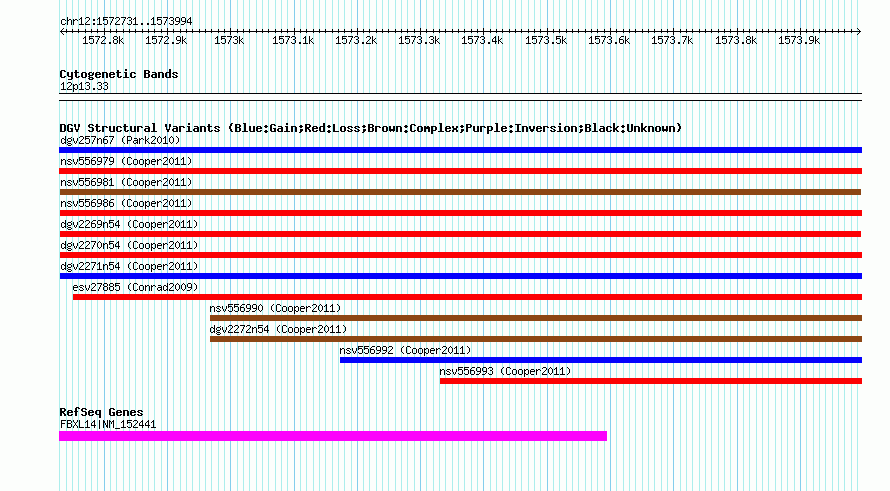
Task: Click the magenta FBXL14 gene bar
Action: [333, 436]
